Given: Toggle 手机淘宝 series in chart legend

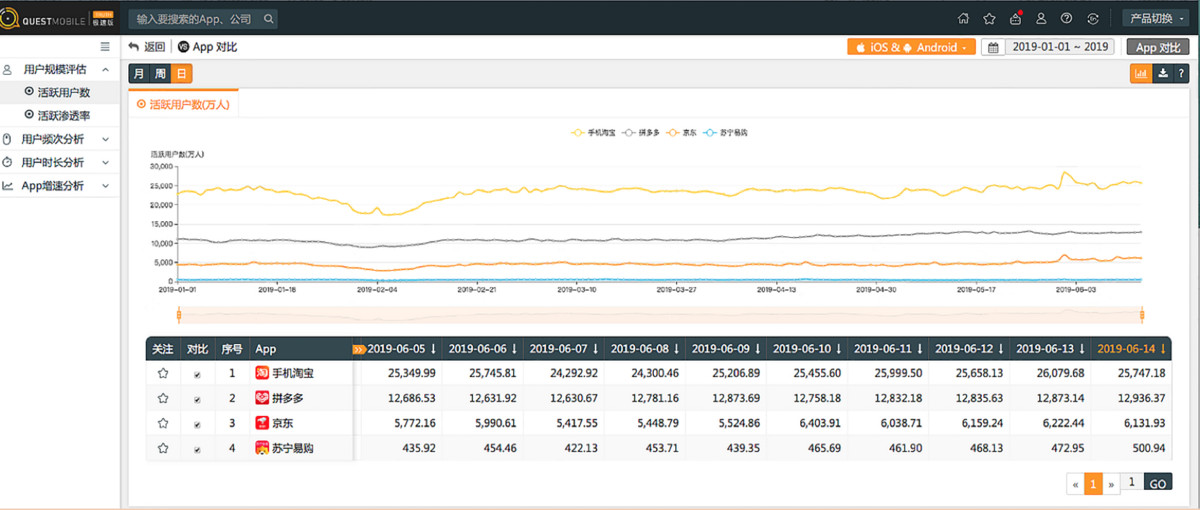Looking at the screenshot, I should click(x=592, y=132).
